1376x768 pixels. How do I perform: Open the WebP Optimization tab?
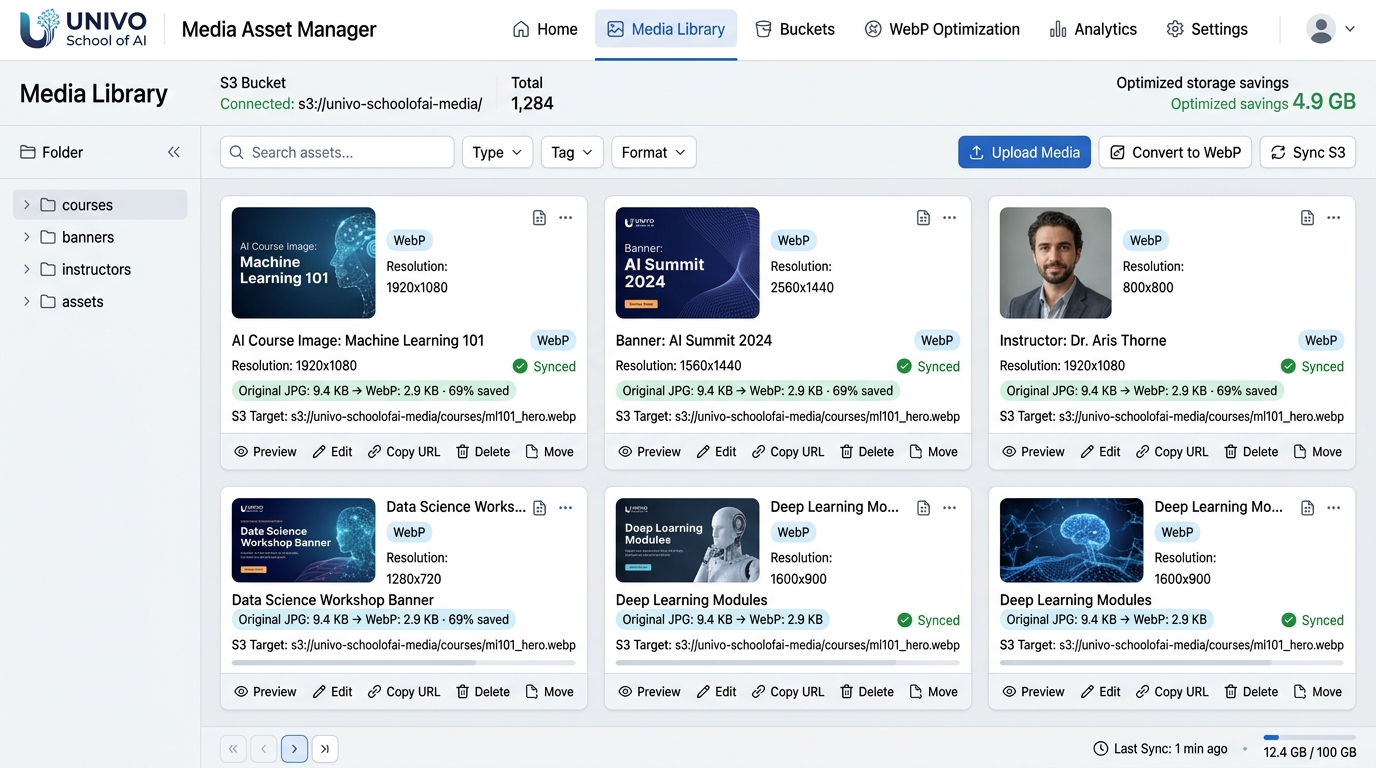(x=942, y=29)
